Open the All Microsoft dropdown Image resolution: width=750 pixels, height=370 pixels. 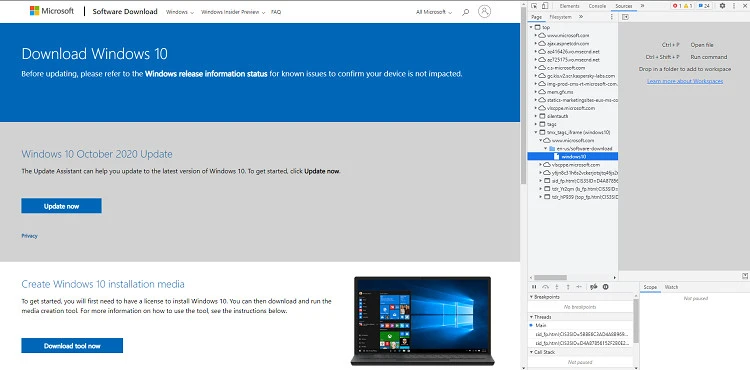pyautogui.click(x=434, y=12)
